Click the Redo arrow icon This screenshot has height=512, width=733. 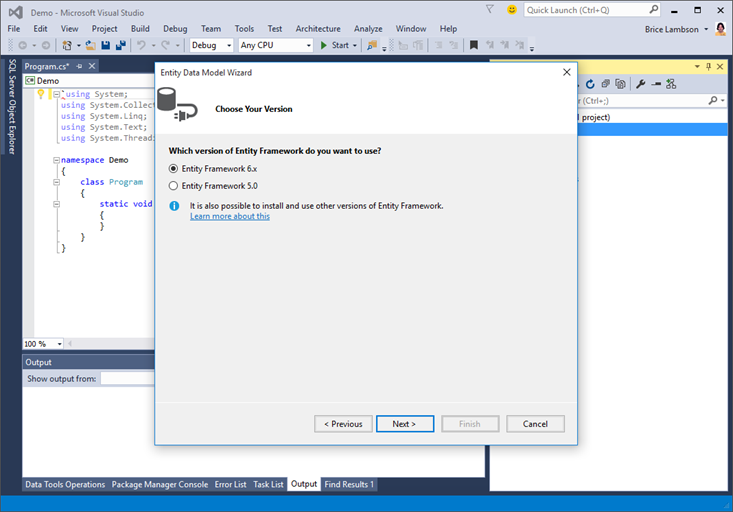tap(165, 45)
